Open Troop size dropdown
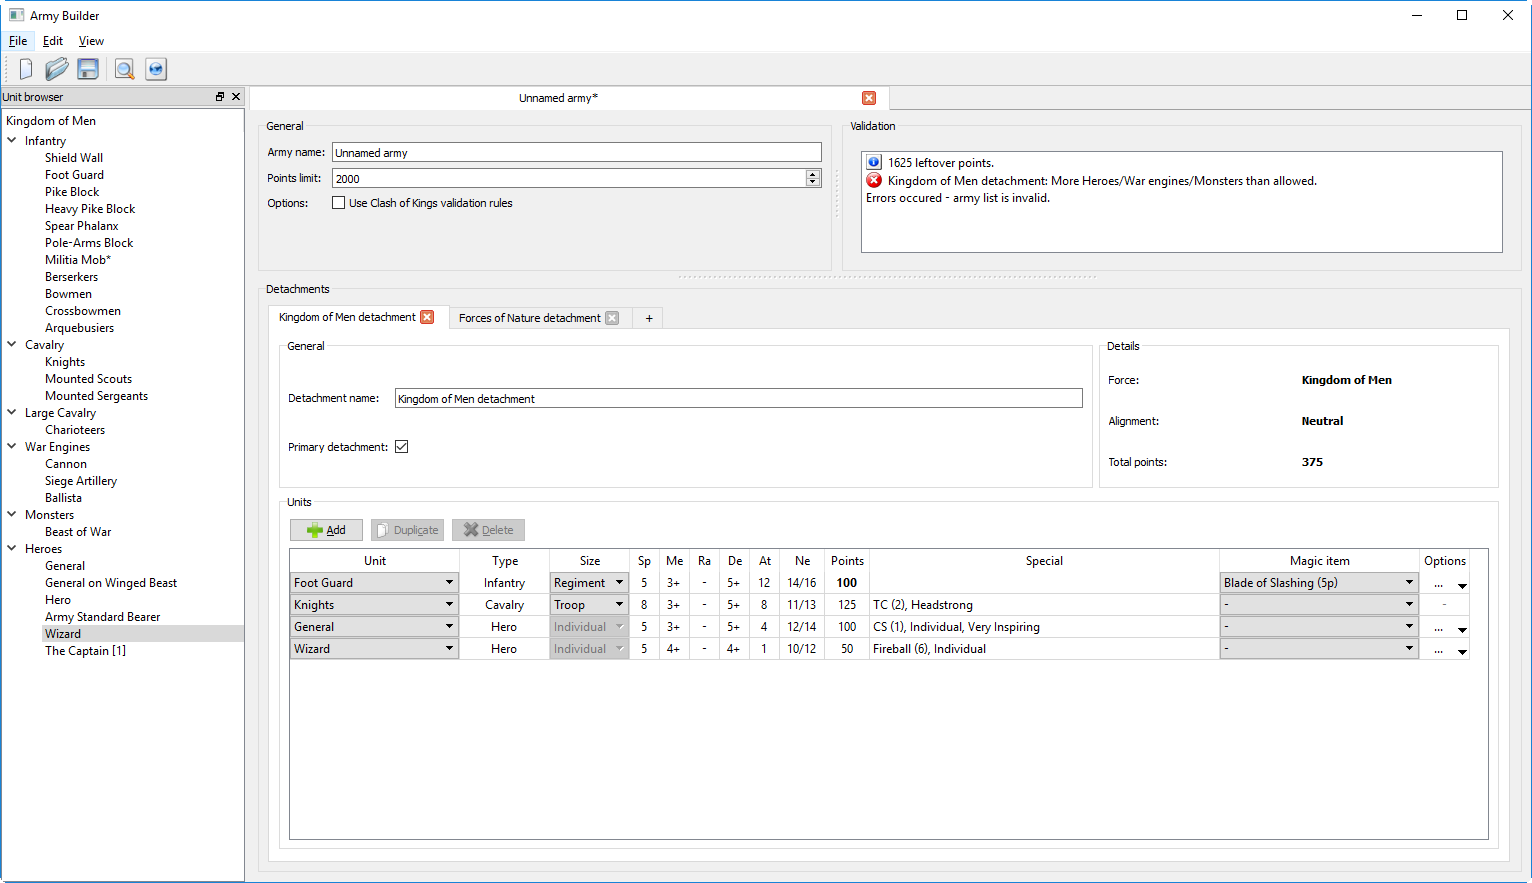This screenshot has height=883, width=1532. 589,605
